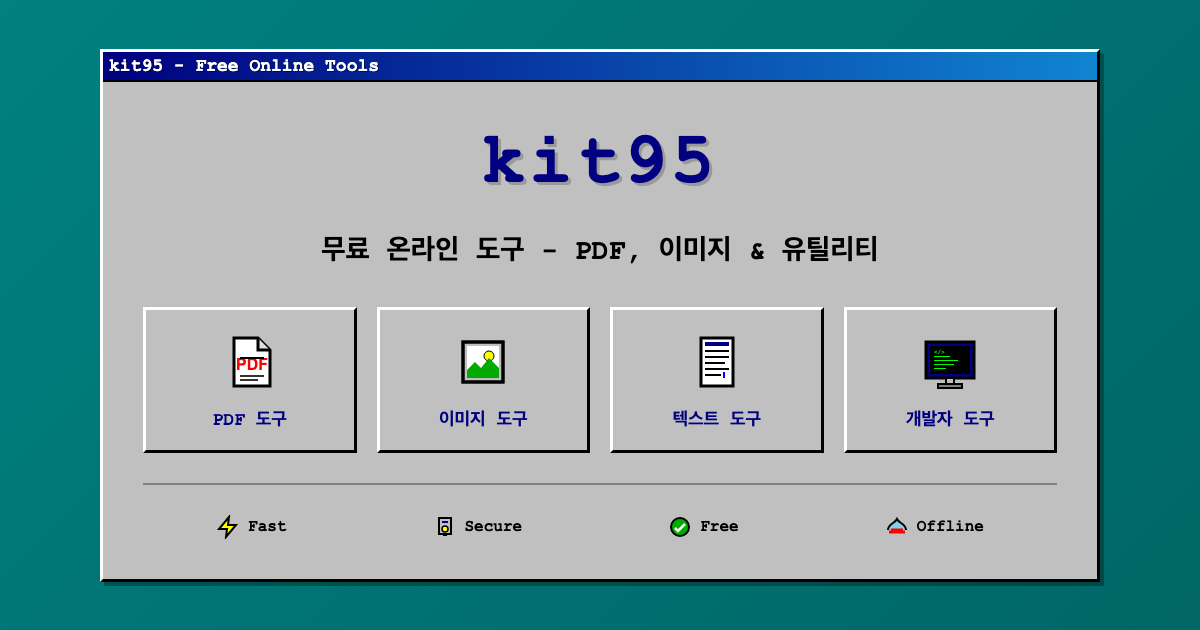
Task: Click the Fast feature text
Action: (267, 526)
